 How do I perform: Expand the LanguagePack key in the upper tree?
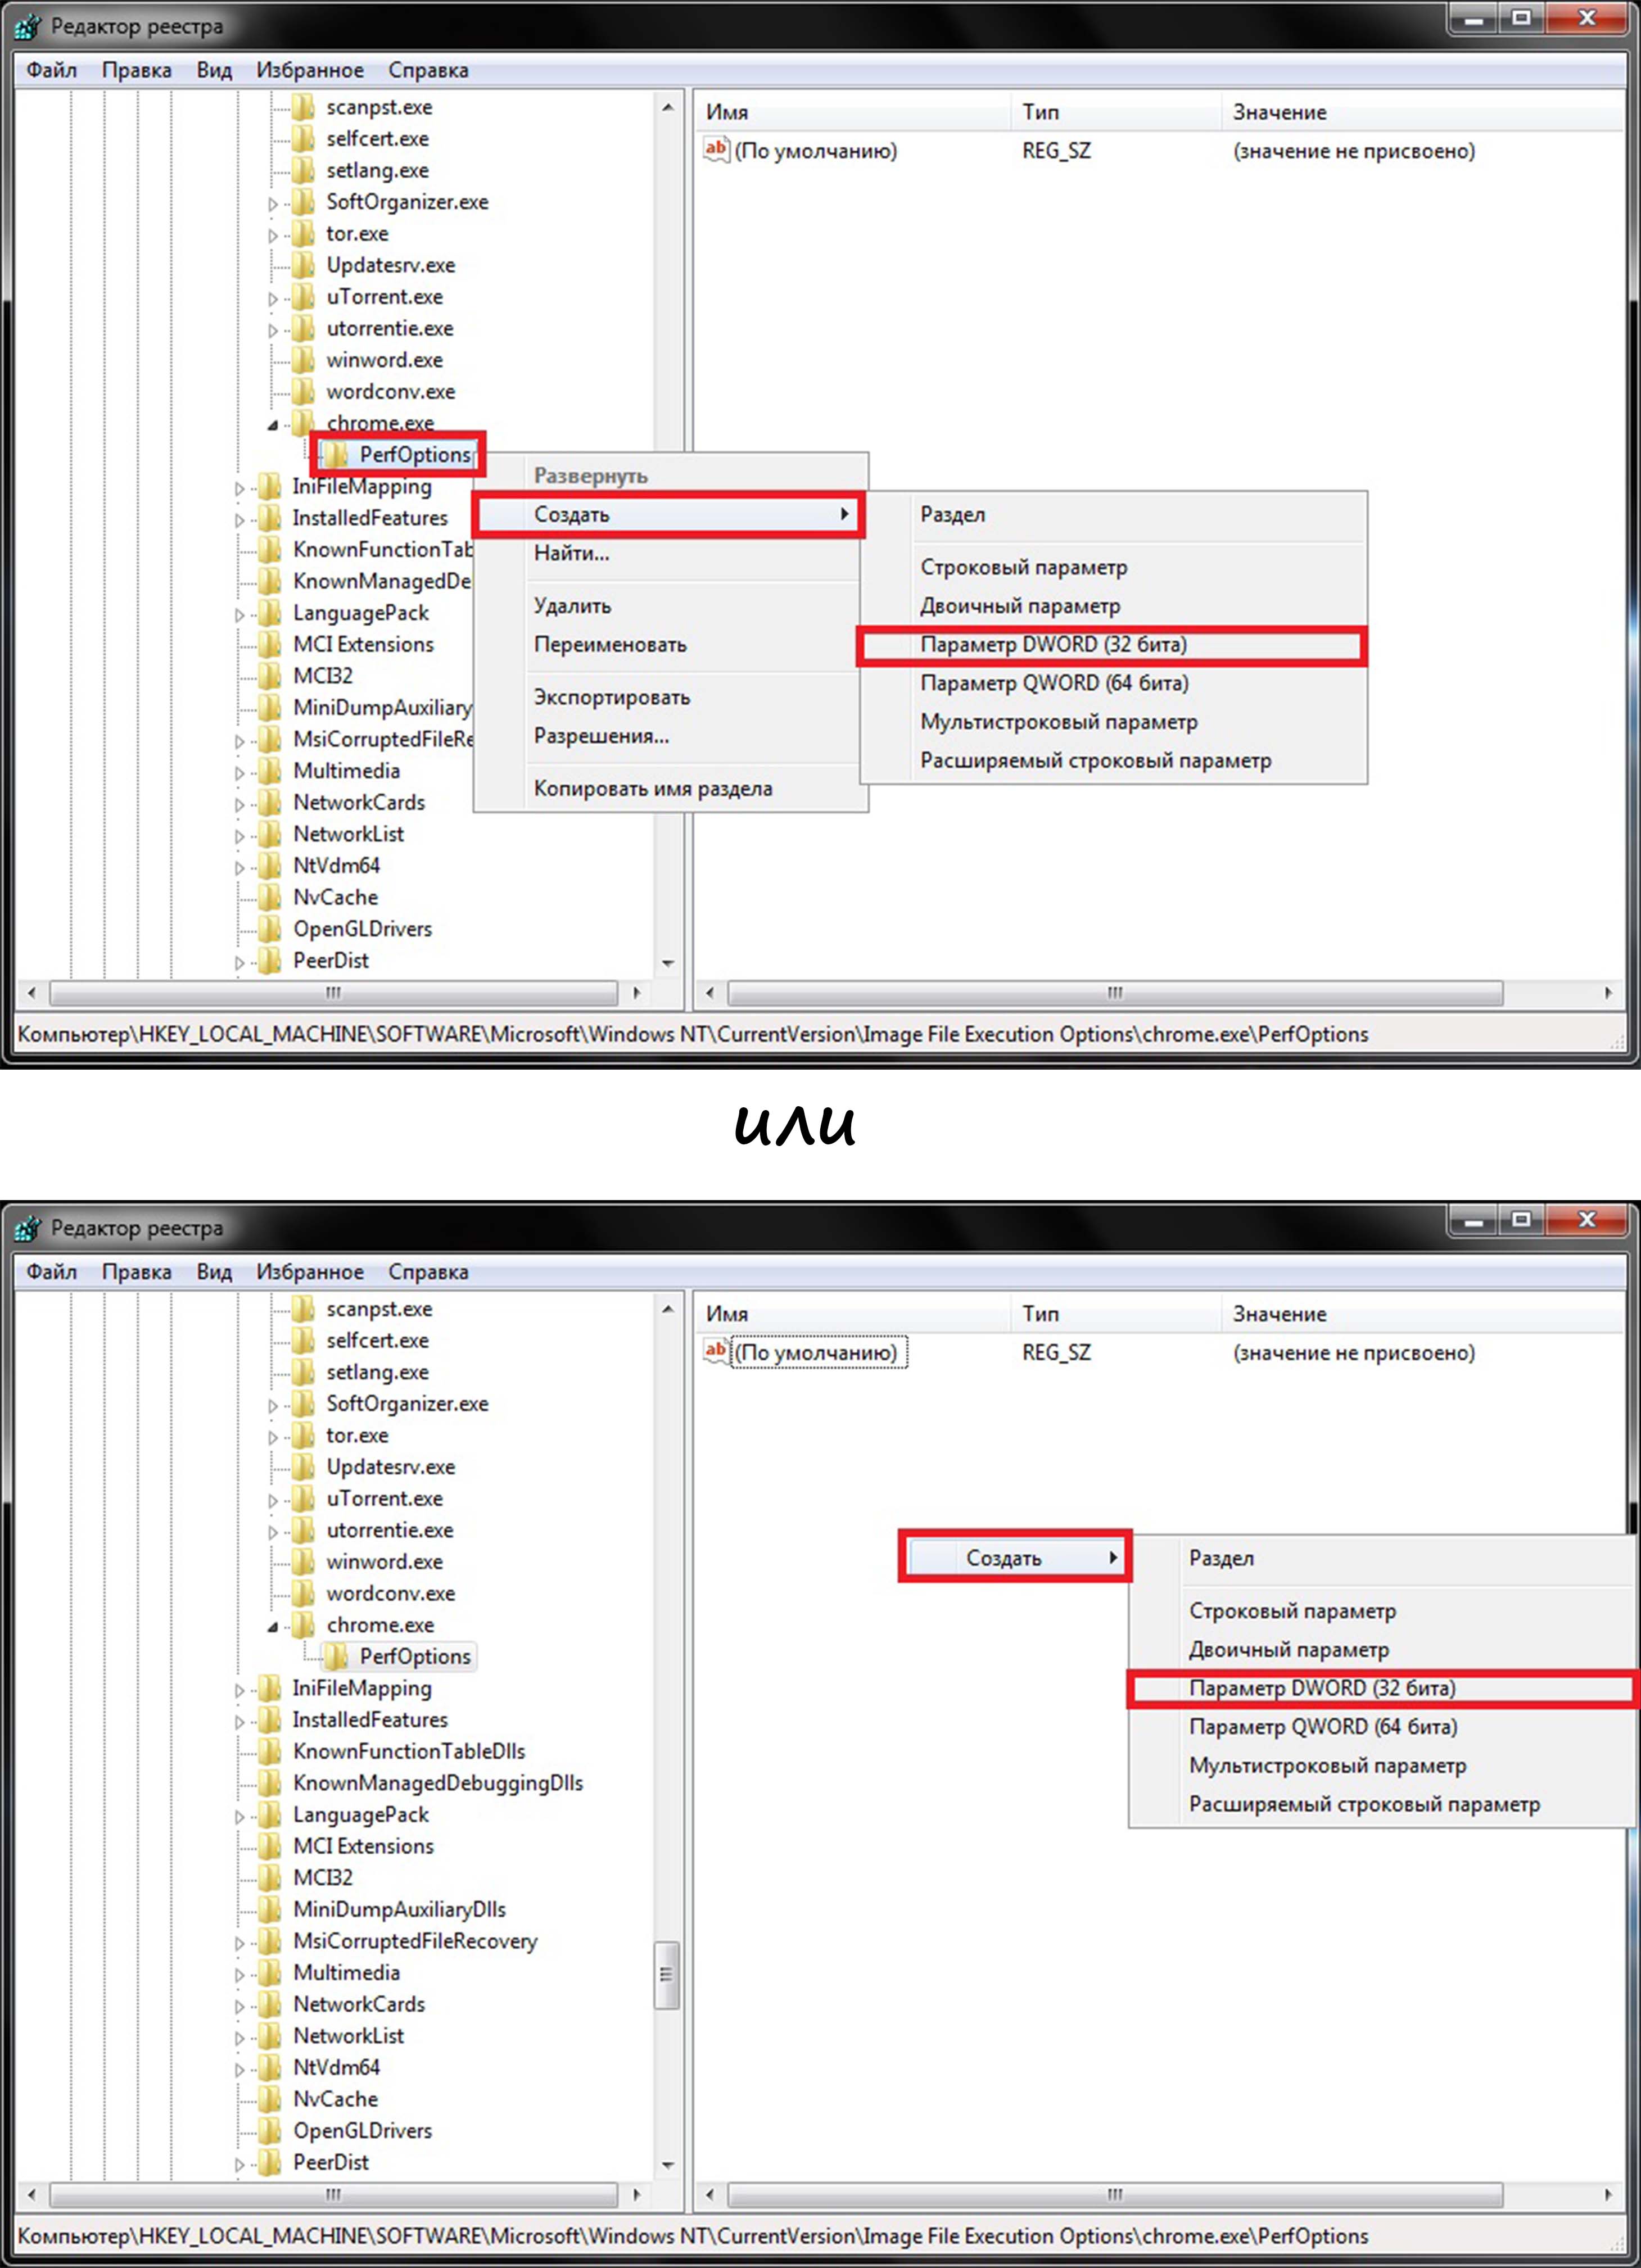coord(239,614)
